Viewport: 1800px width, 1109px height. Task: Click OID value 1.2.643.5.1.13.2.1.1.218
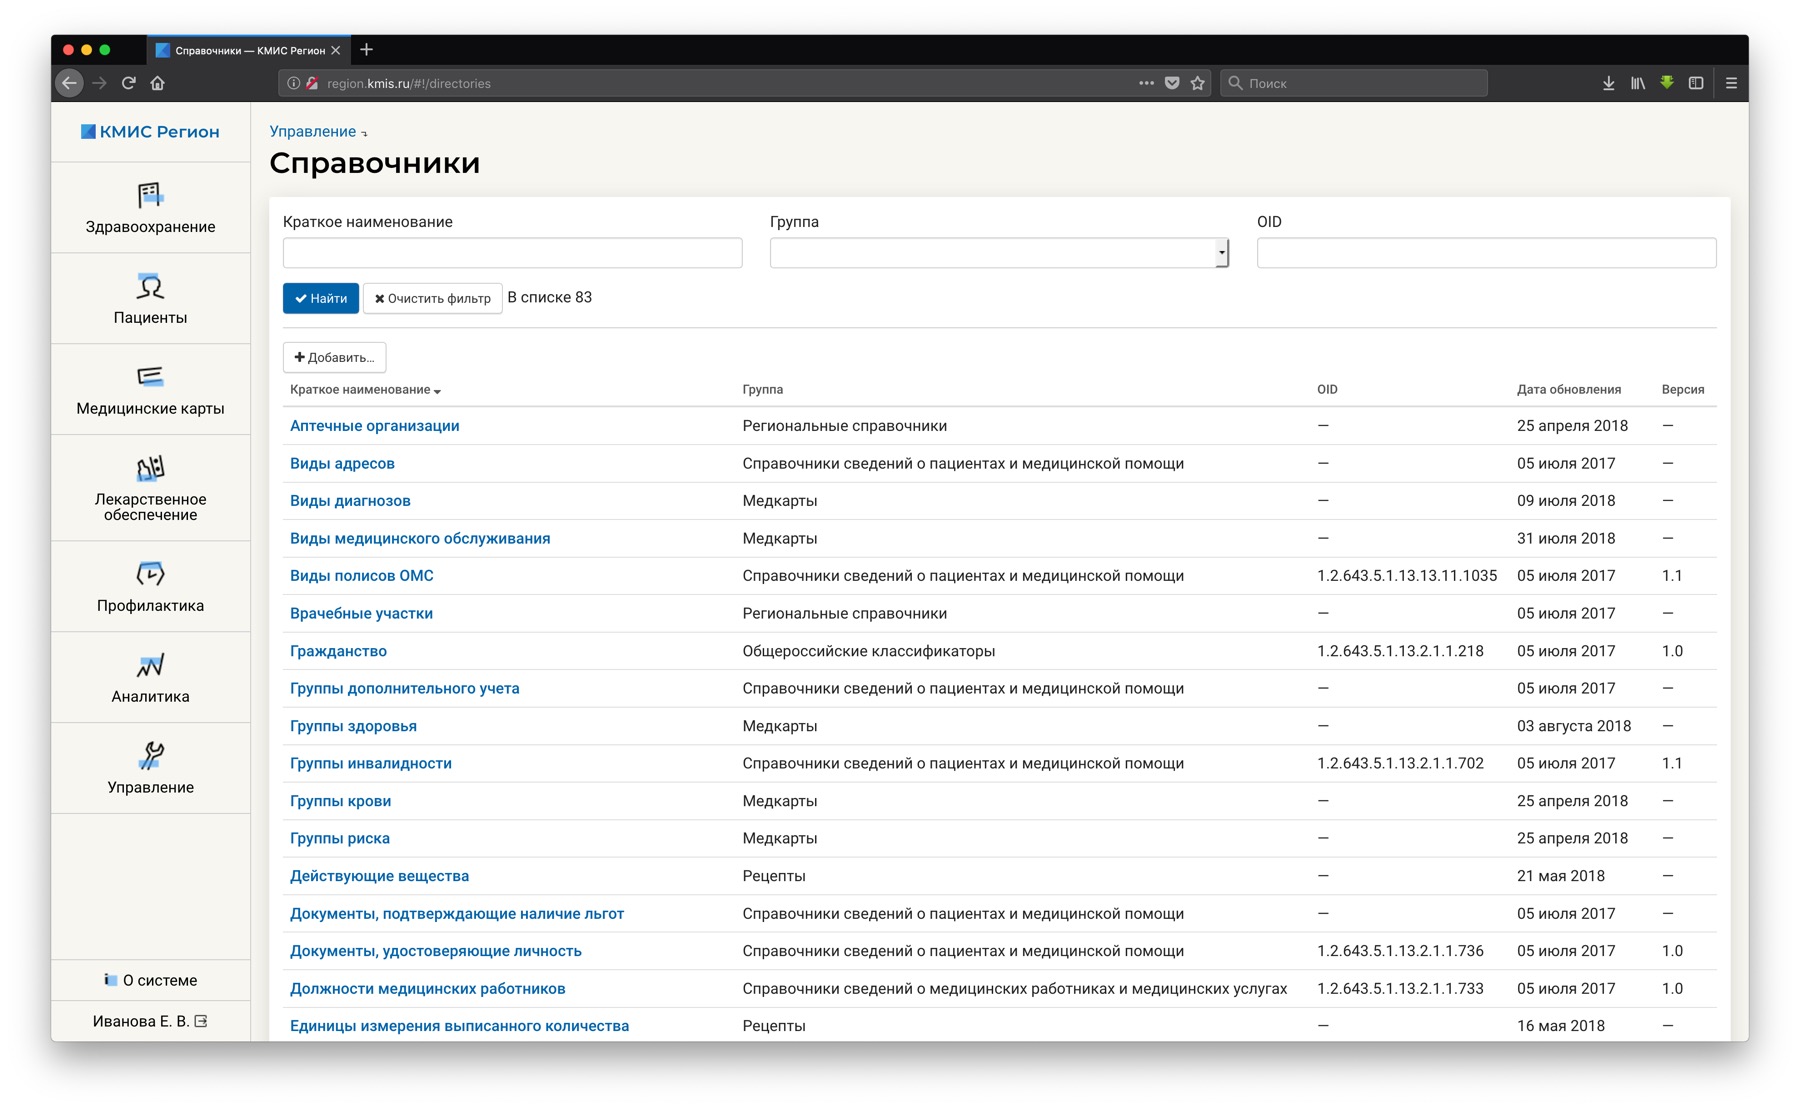[1400, 651]
